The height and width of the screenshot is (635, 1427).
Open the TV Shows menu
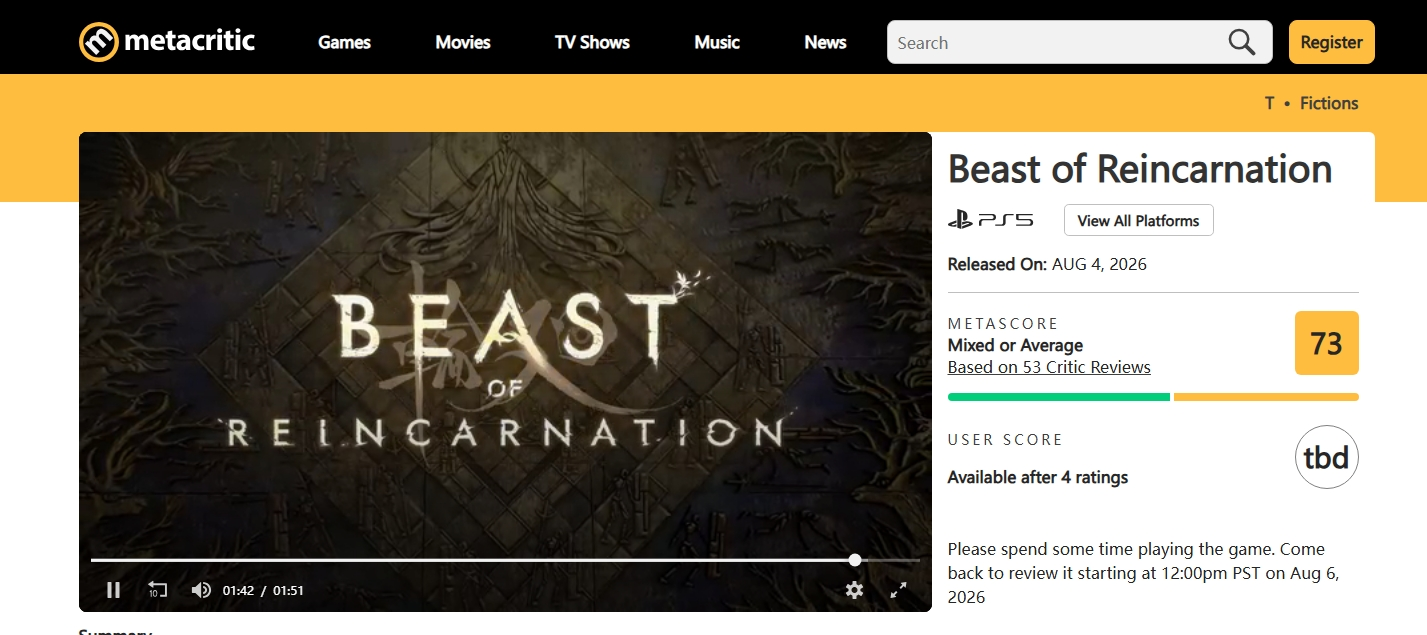[x=592, y=42]
